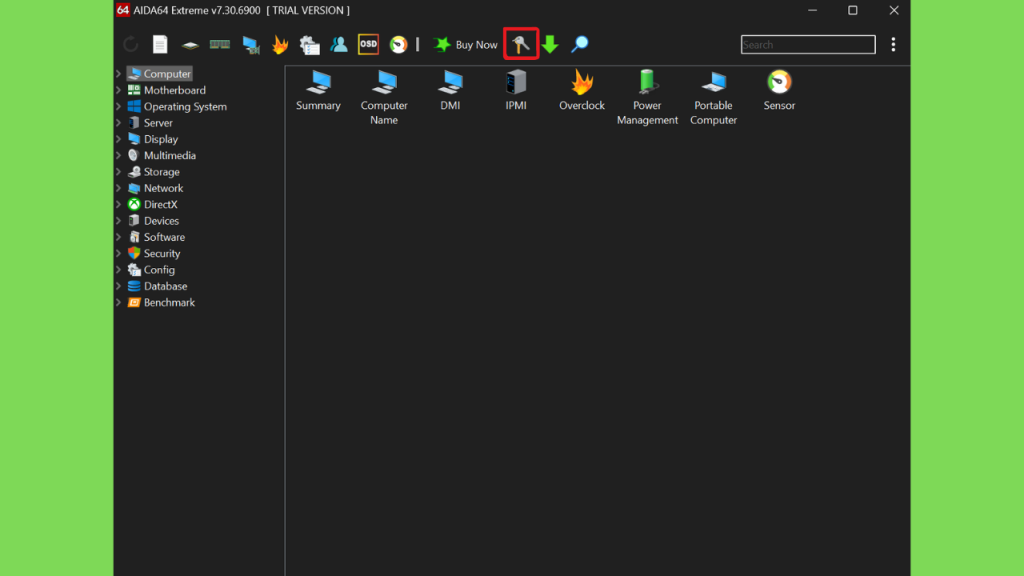Open the Overclock page icon
1024x576 pixels.
582,90
